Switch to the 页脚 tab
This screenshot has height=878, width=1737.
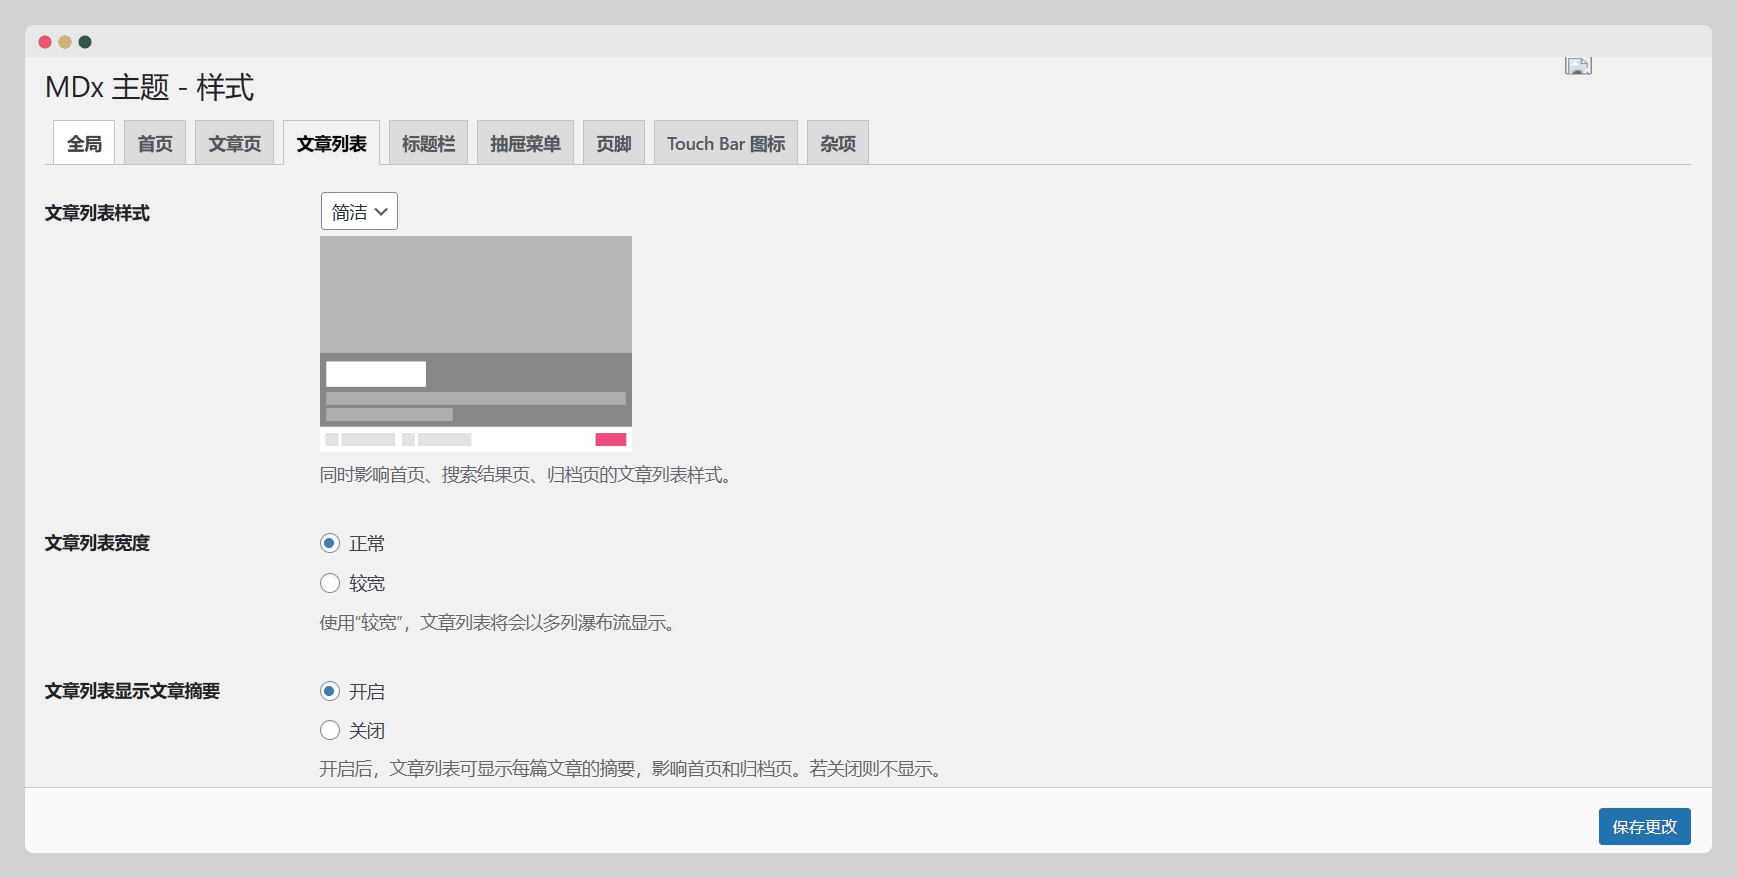pyautogui.click(x=614, y=144)
